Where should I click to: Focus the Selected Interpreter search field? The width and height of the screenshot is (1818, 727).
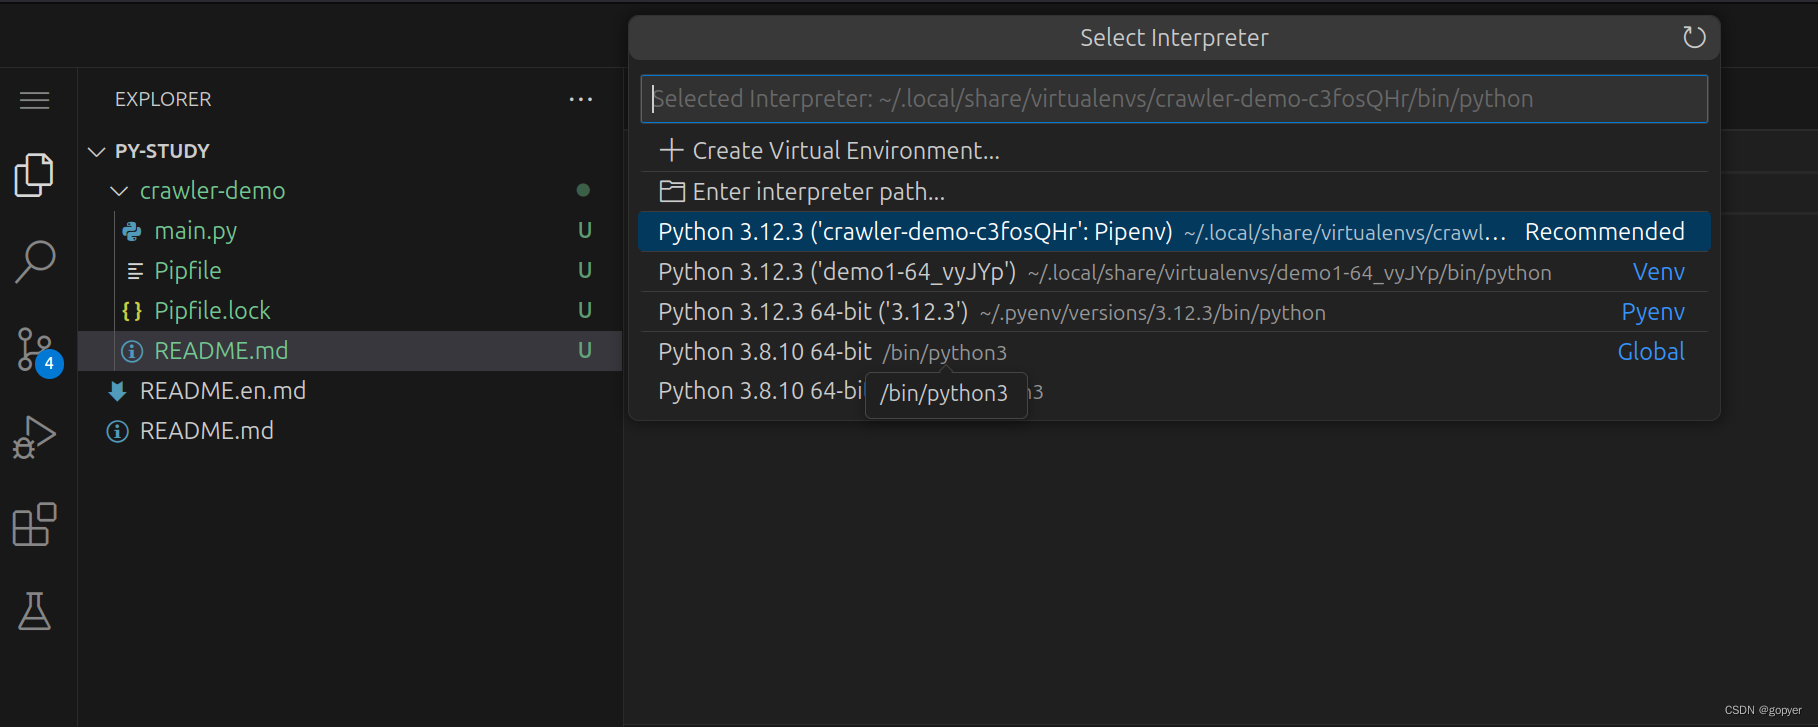tap(1173, 99)
